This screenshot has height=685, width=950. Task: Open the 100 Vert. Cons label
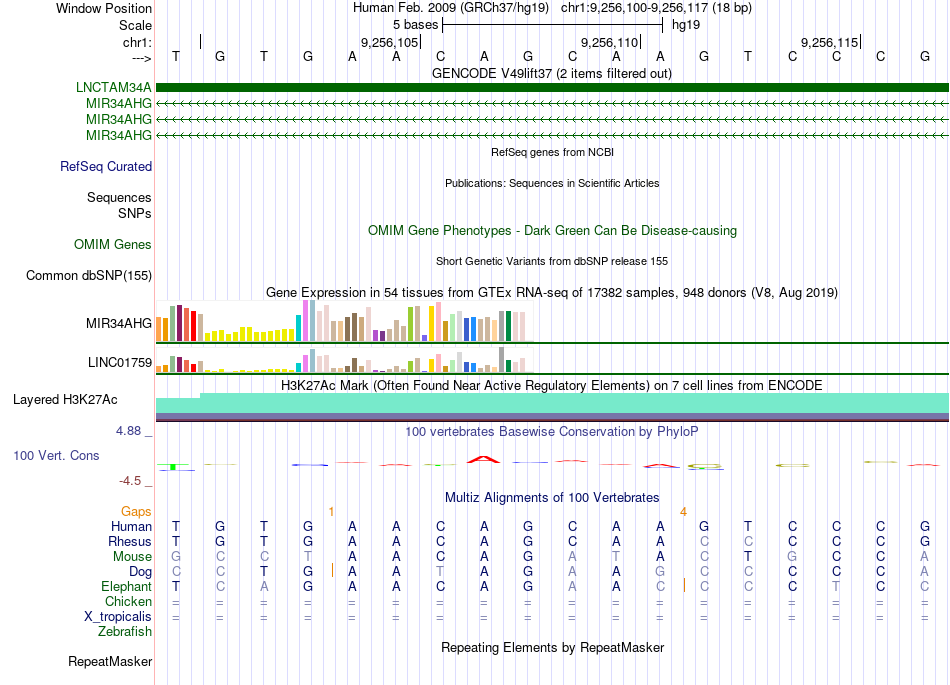(x=56, y=455)
